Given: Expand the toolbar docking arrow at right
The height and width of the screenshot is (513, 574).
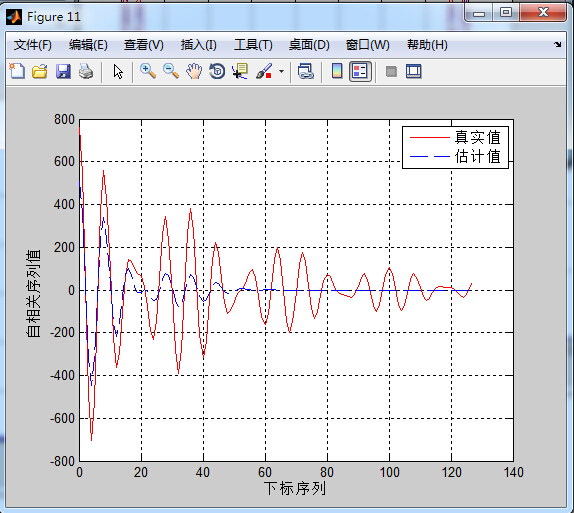Looking at the screenshot, I should point(557,45).
